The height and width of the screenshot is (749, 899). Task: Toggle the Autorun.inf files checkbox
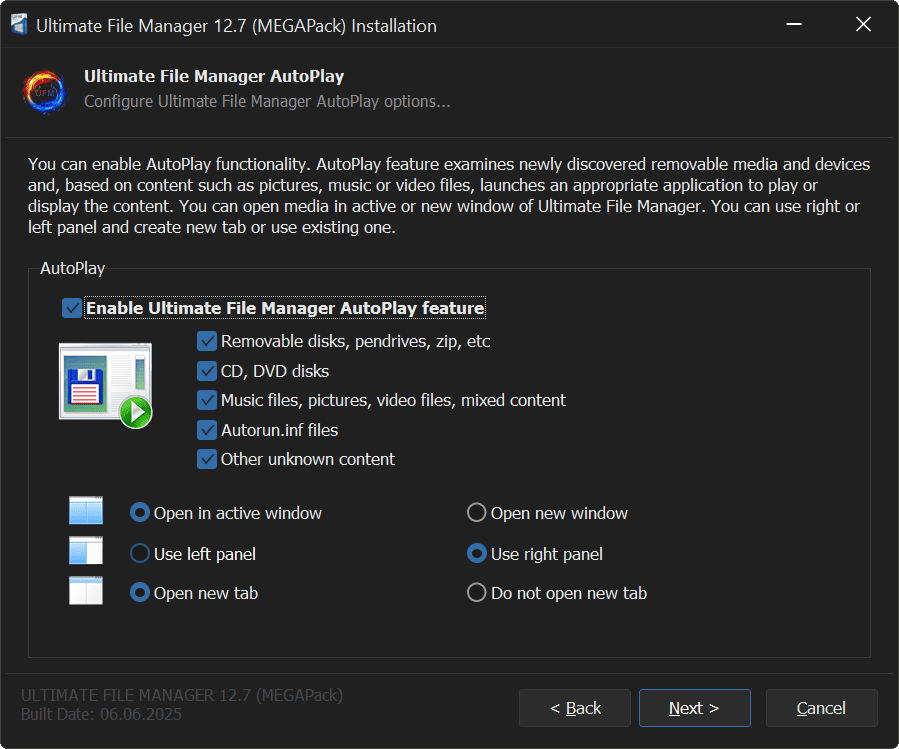(x=207, y=430)
